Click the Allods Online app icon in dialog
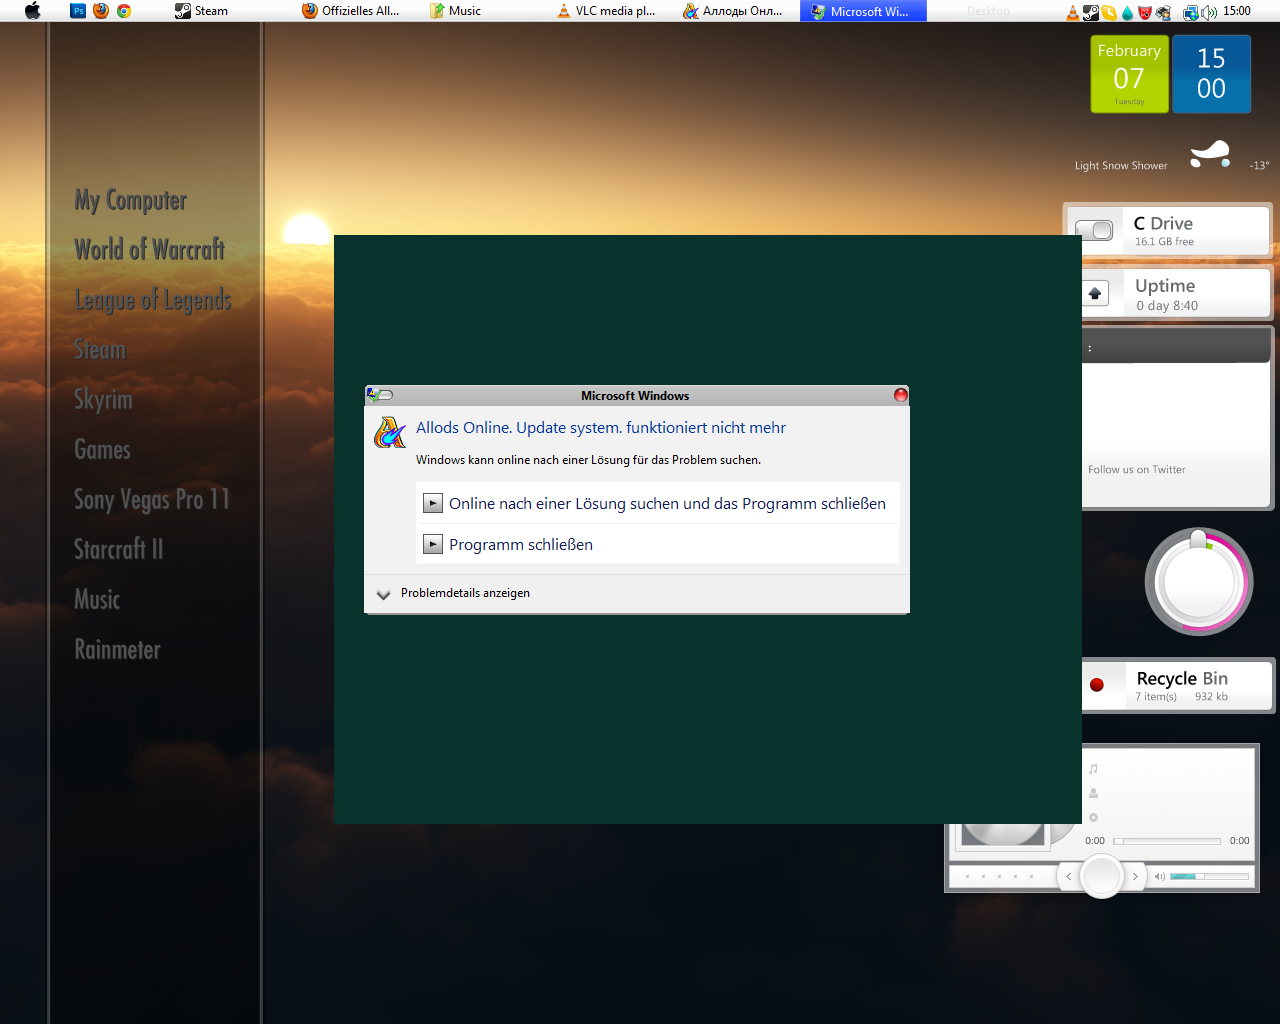Screen dimensions: 1280x1024 click(x=389, y=433)
